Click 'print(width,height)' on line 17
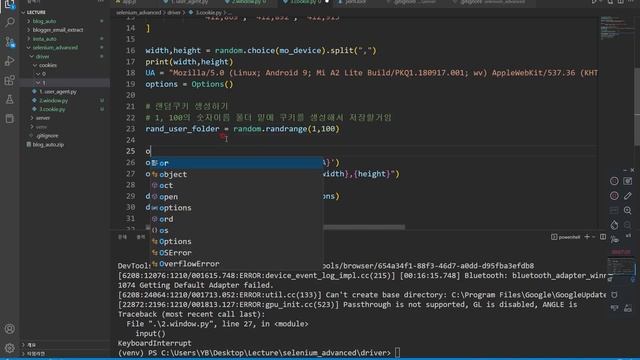The width and height of the screenshot is (640, 360). [189, 62]
